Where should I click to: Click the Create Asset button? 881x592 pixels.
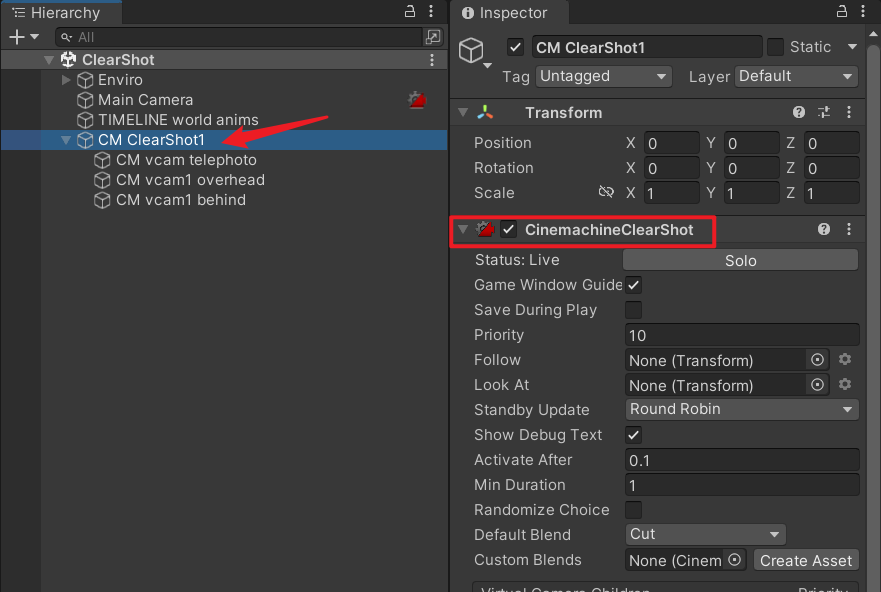(806, 560)
